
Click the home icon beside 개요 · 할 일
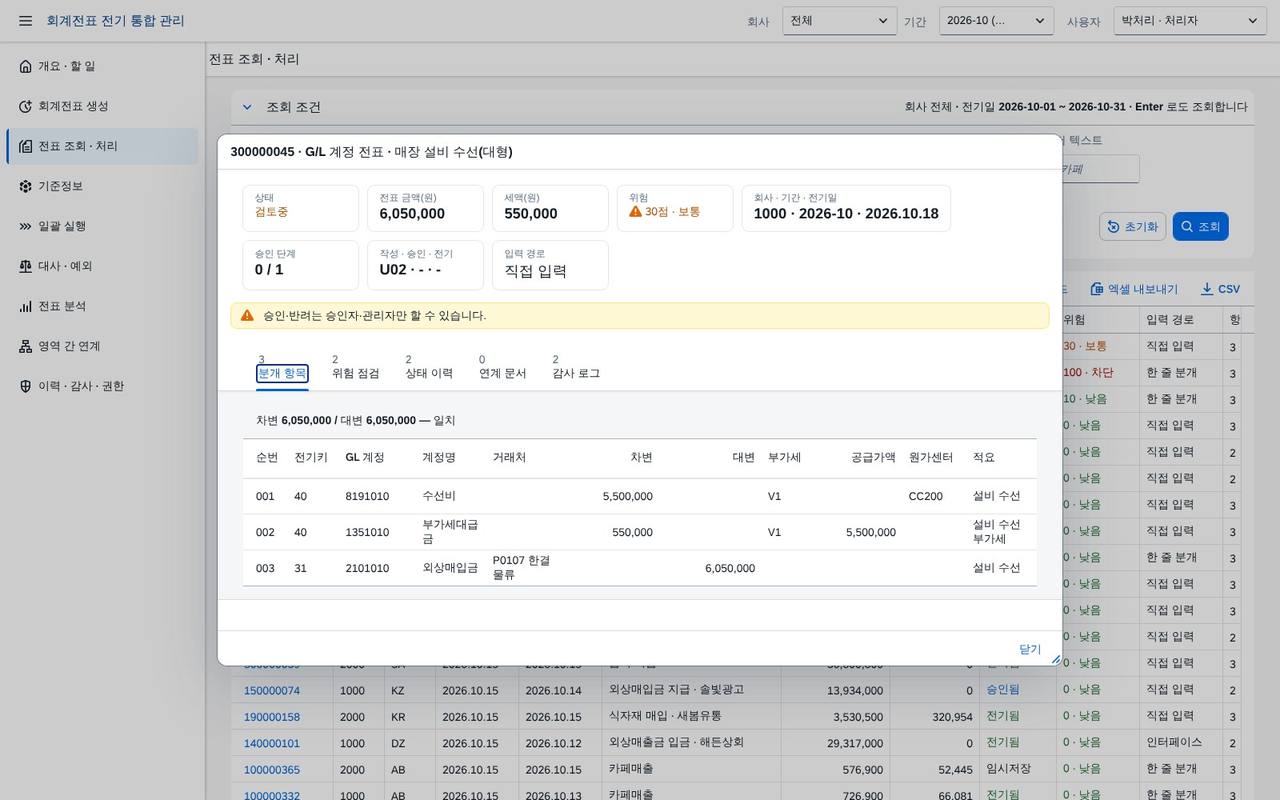25,66
